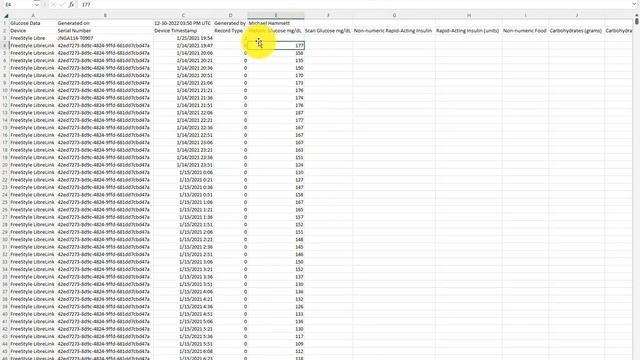Select row 1 header
Screen dimensions: 640x360
[5, 23]
